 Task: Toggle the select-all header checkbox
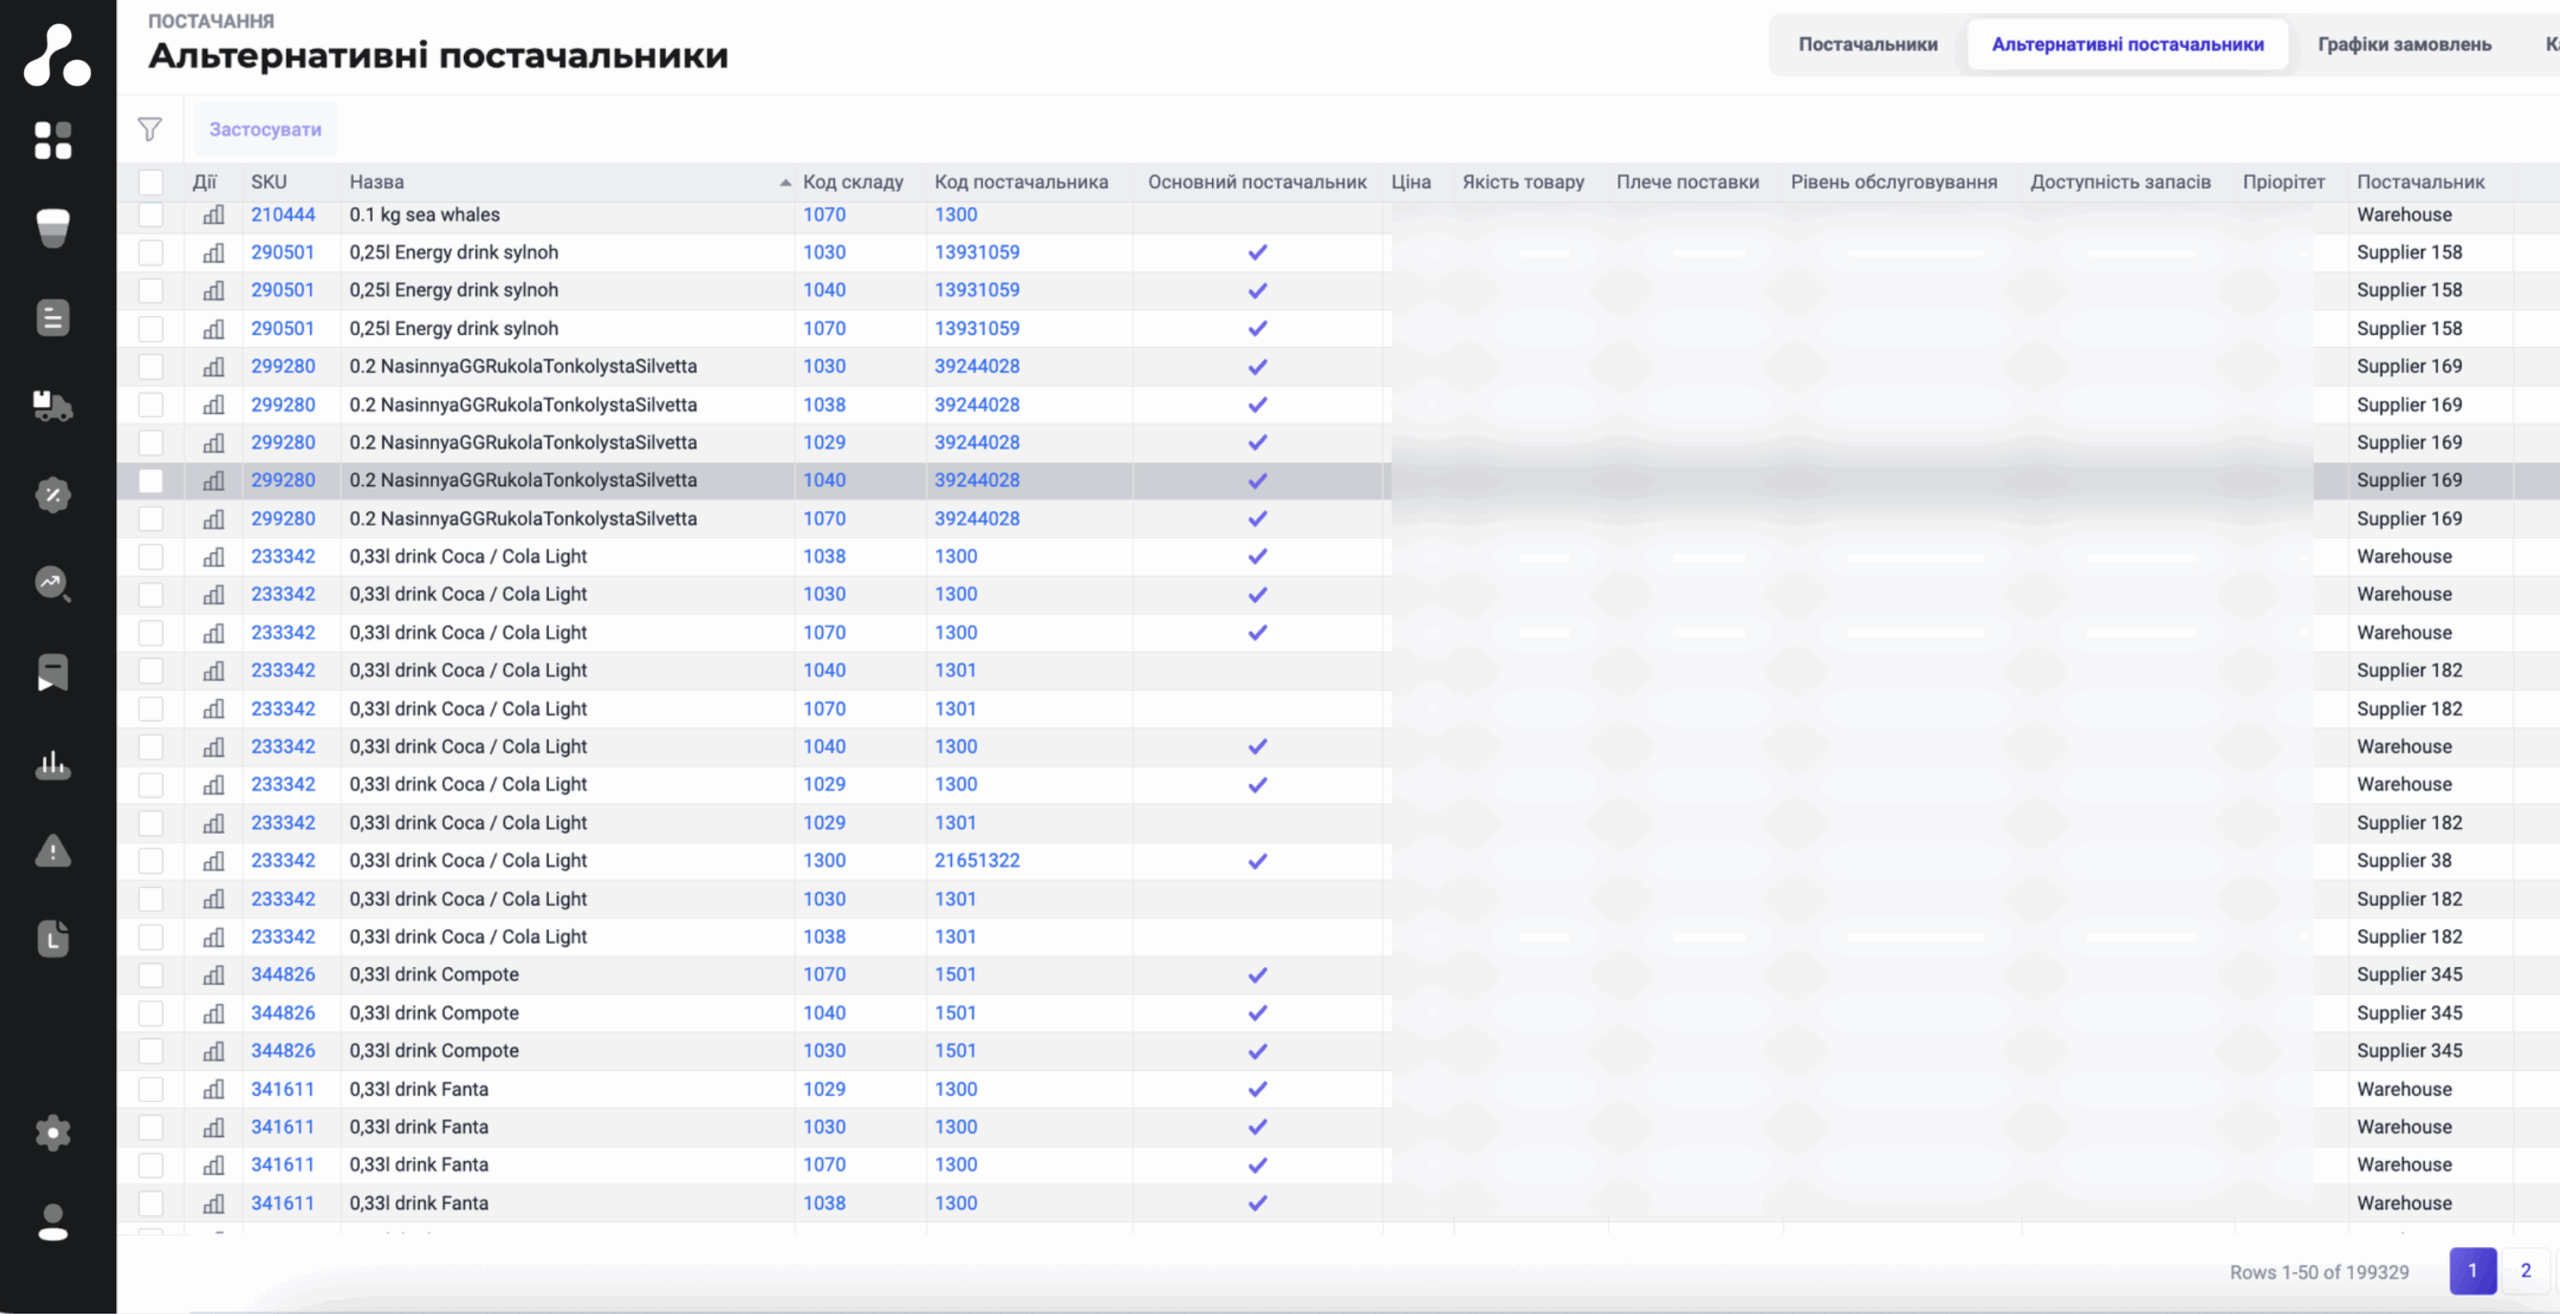151,182
